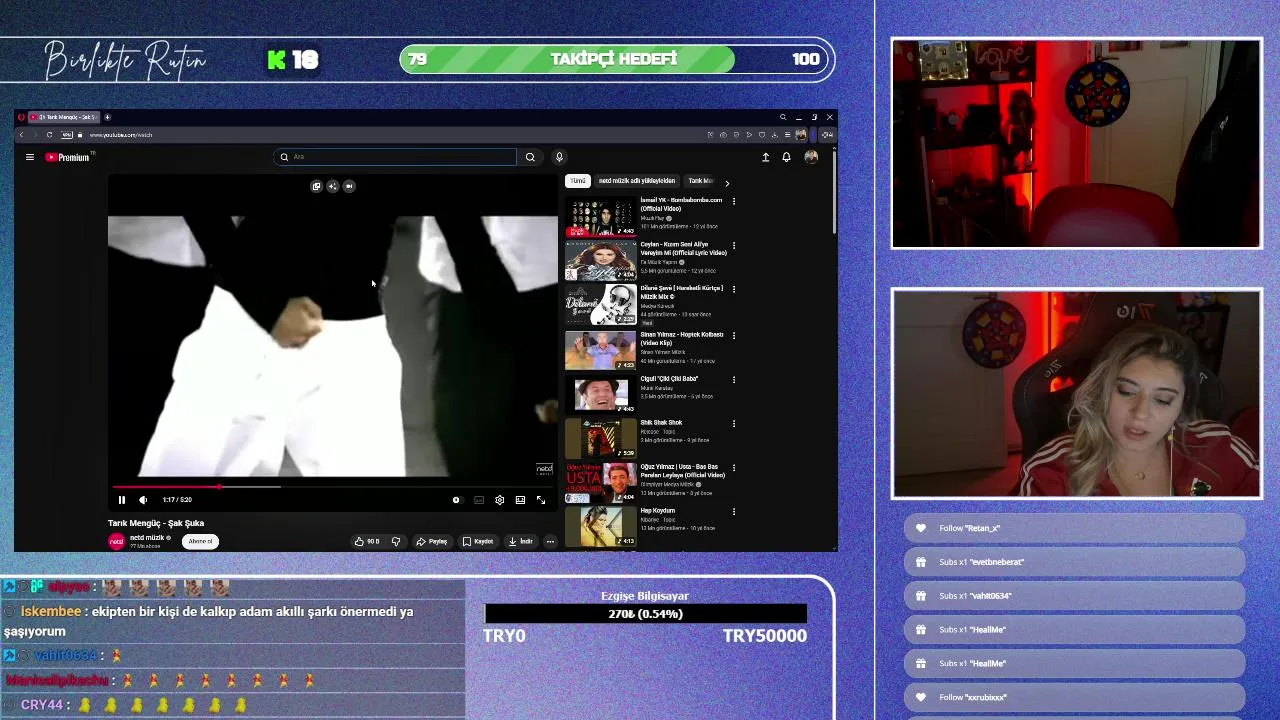Pause the video playback
Screen dimensions: 1280x720
(x=122, y=500)
